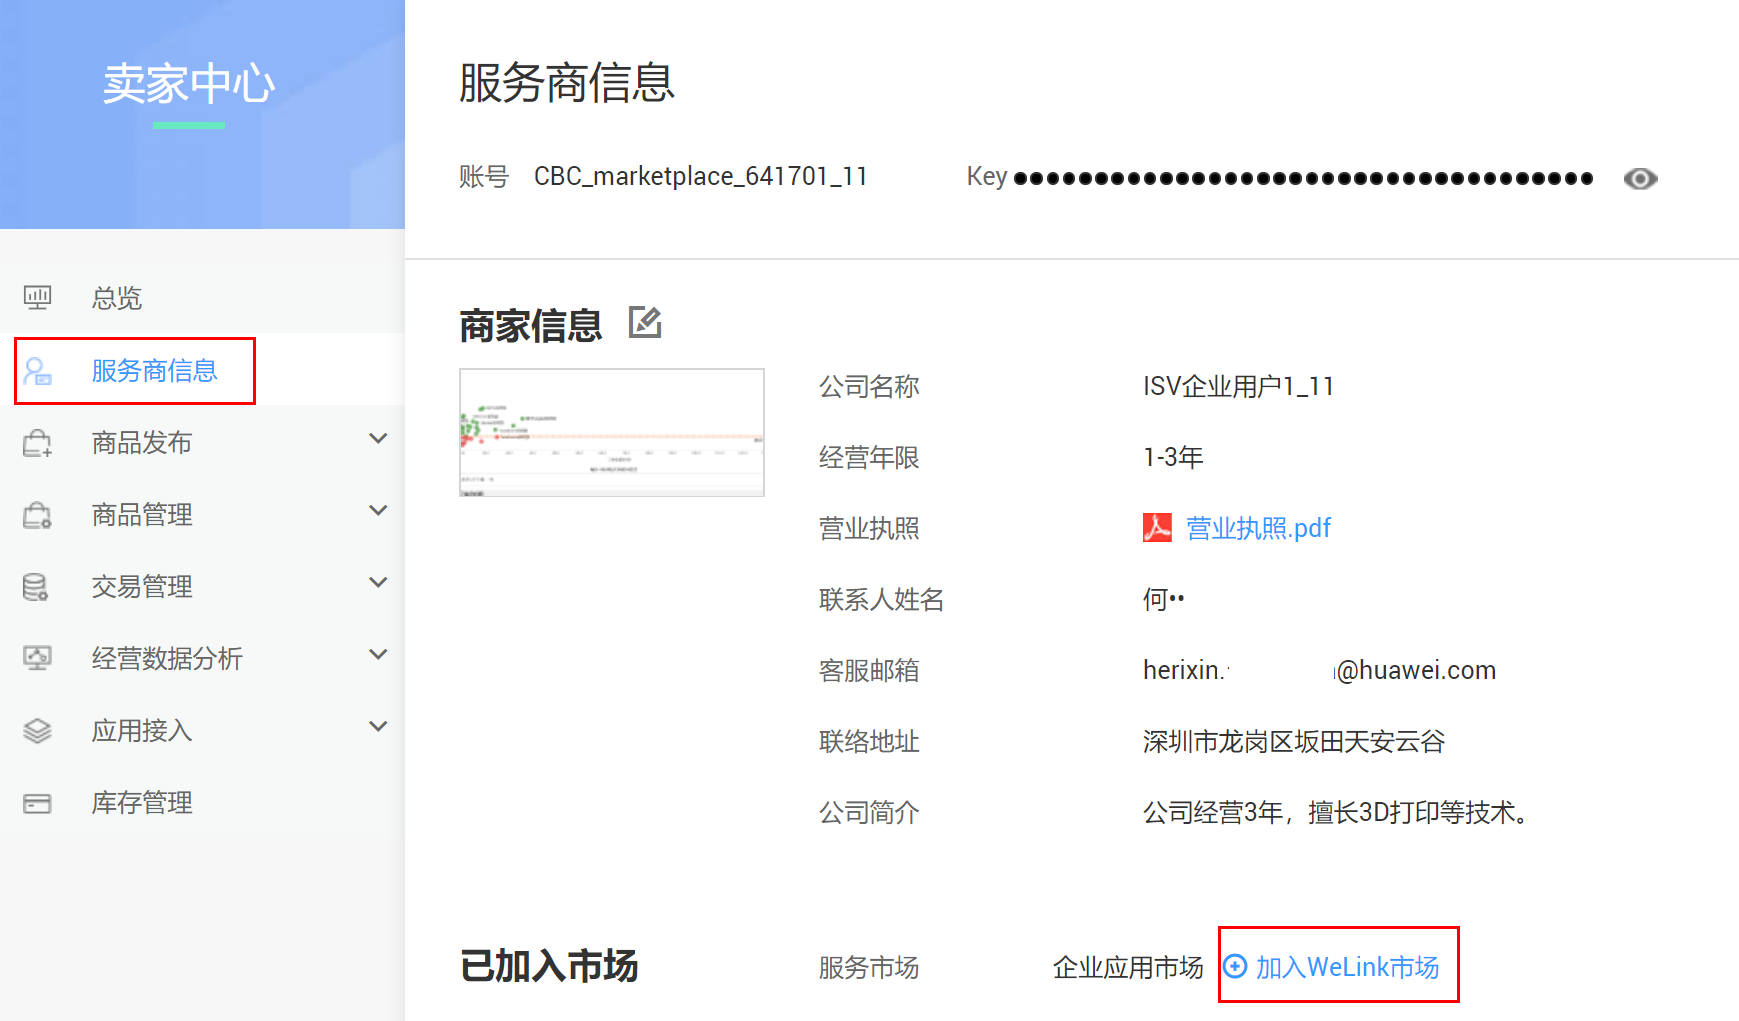The image size is (1739, 1021).
Task: Click the 加入WeLink市场 link
Action: point(1346,967)
